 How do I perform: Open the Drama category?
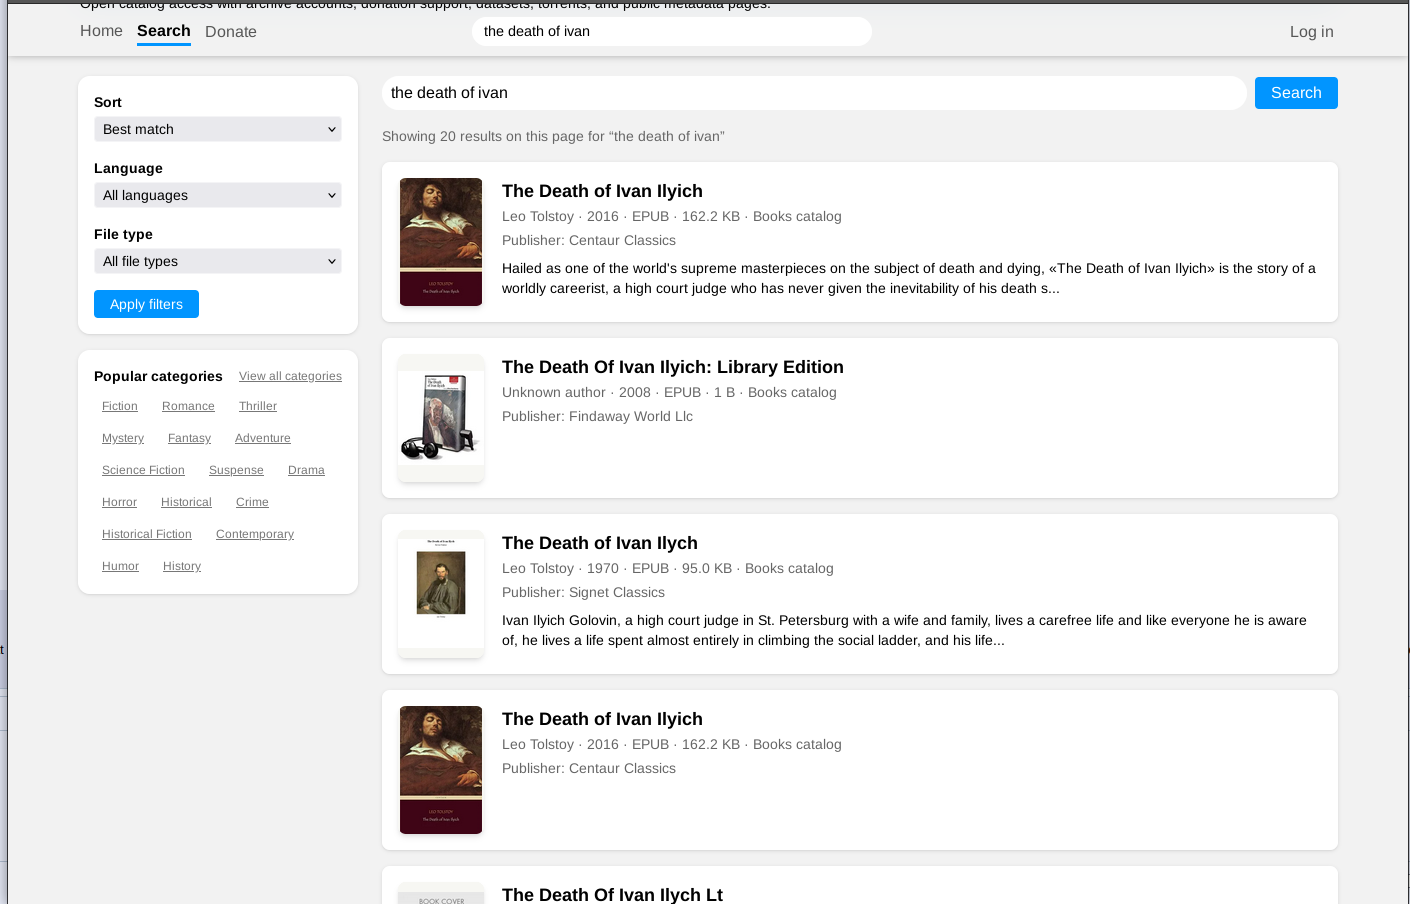coord(306,470)
